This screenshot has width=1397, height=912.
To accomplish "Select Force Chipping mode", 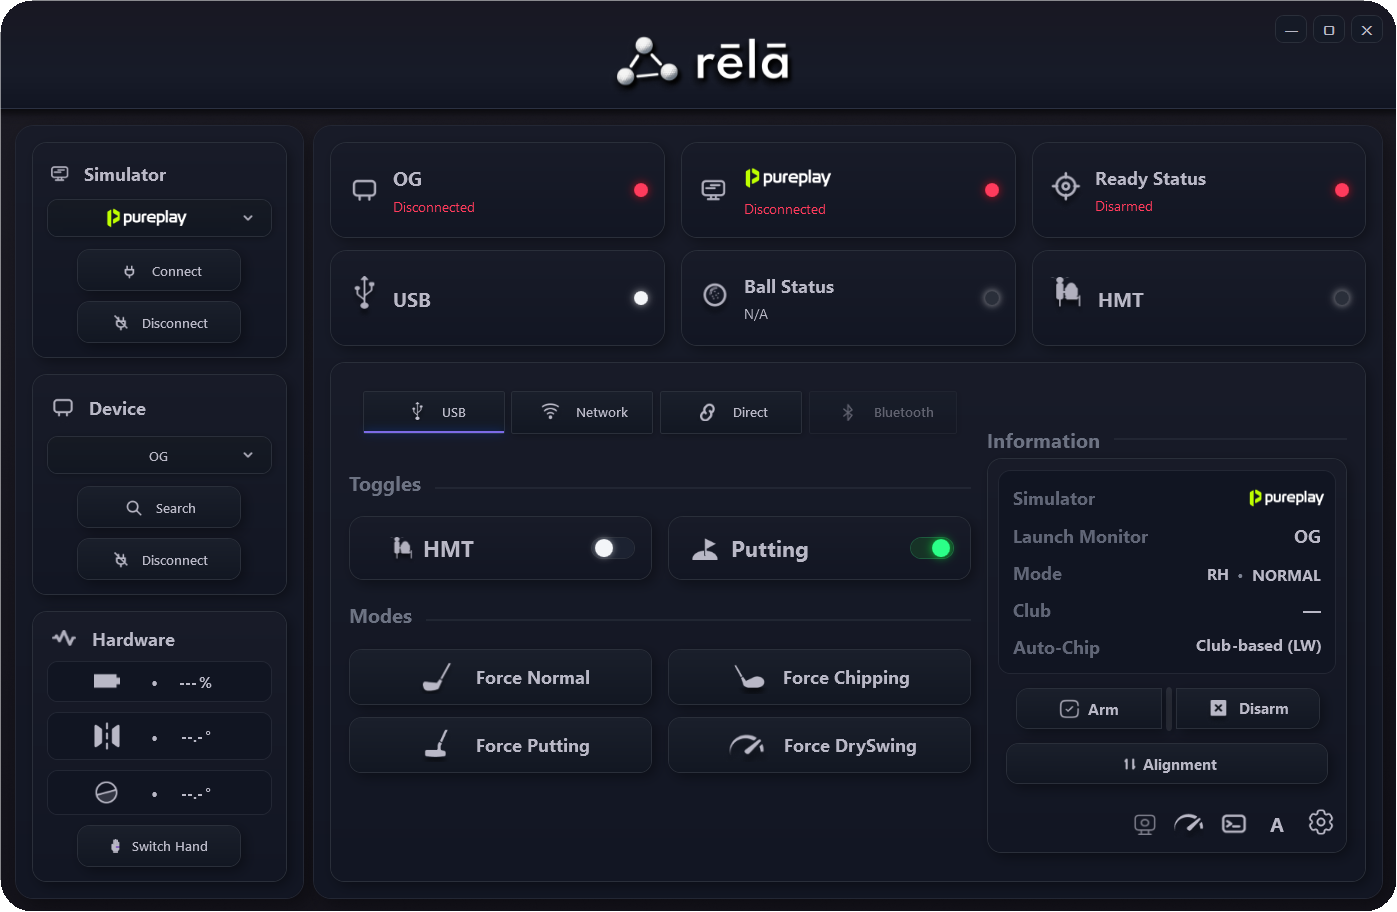I will pyautogui.click(x=819, y=677).
